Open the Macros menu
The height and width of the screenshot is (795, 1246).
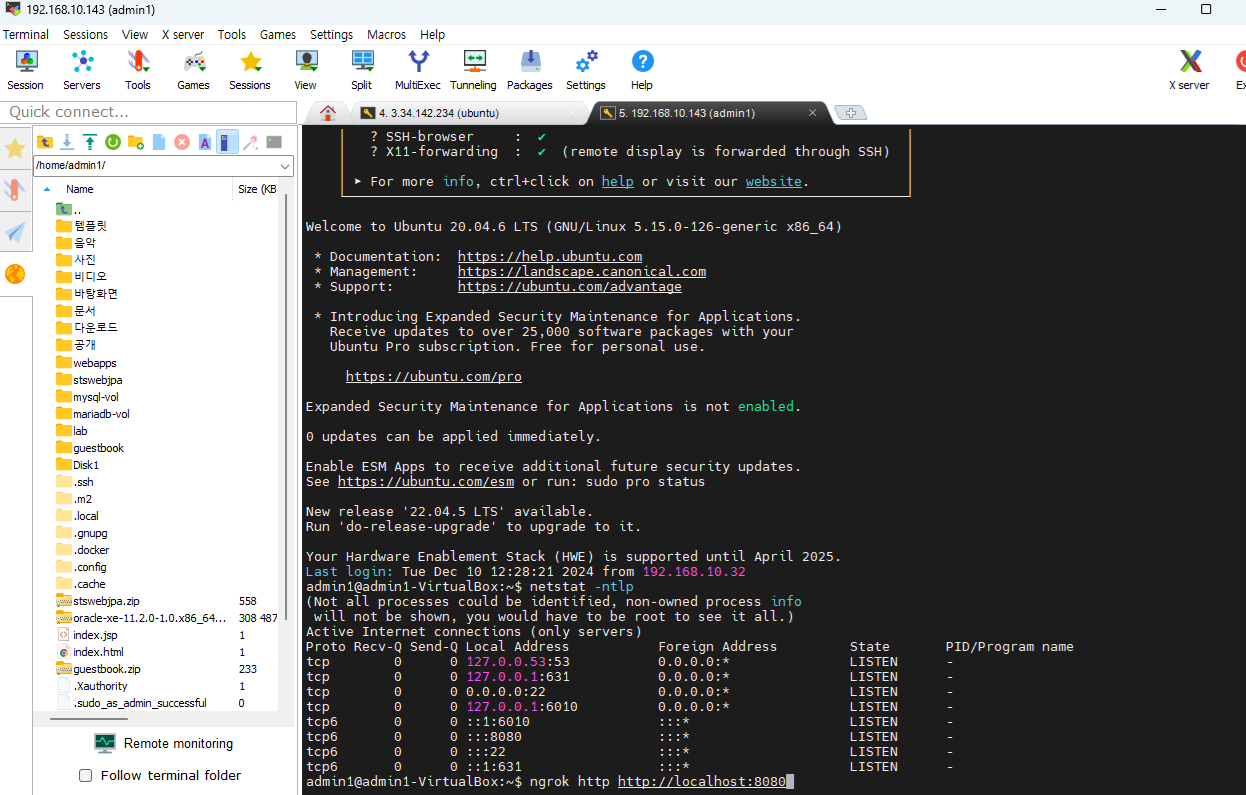(x=386, y=34)
